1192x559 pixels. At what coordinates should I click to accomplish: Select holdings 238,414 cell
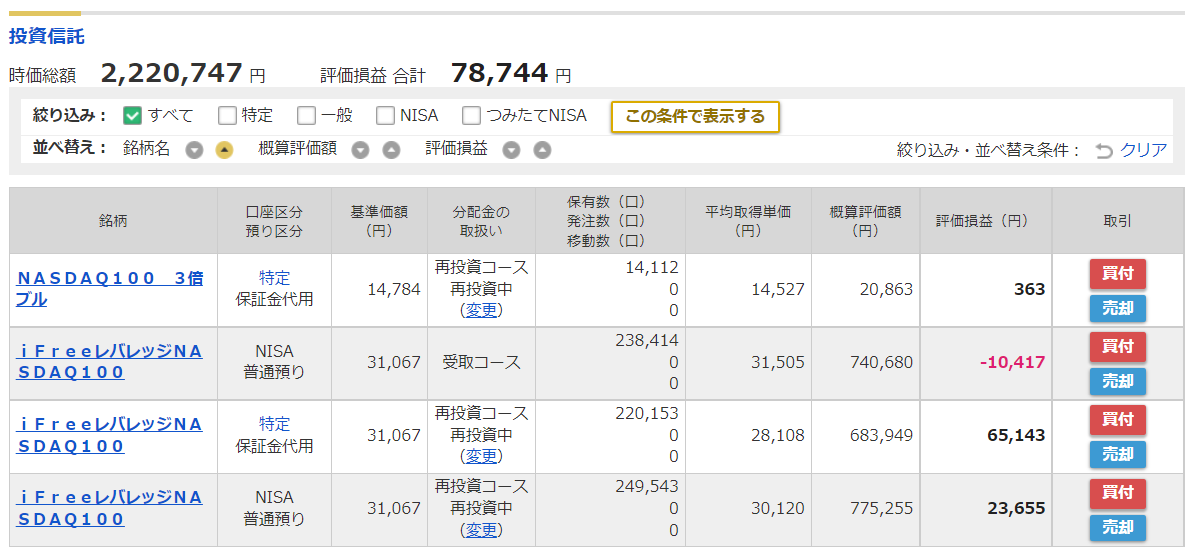point(646,340)
